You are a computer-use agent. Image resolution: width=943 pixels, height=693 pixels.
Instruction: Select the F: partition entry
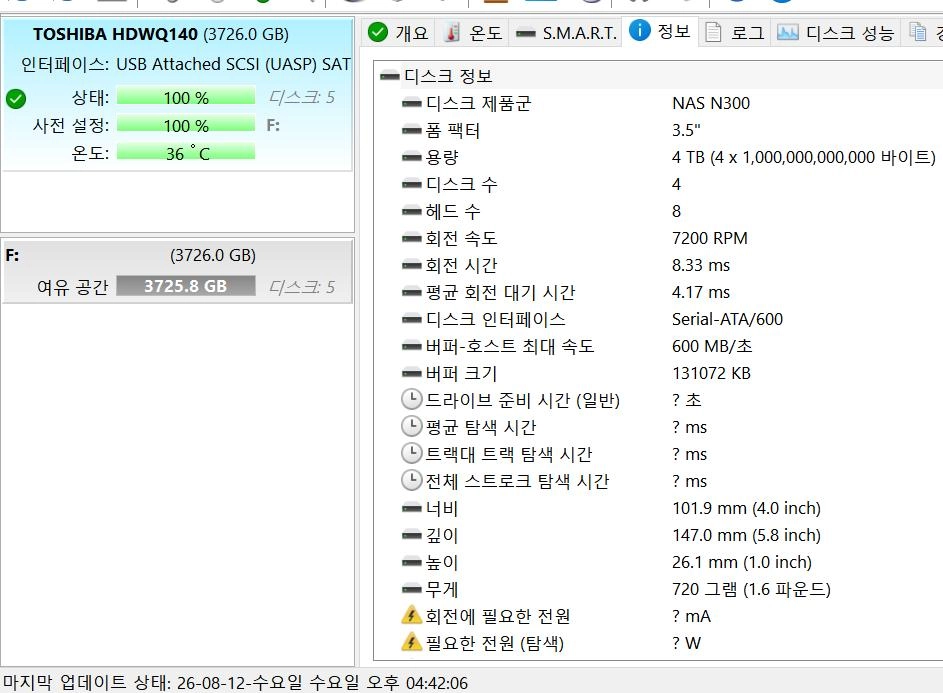pyautogui.click(x=177, y=271)
